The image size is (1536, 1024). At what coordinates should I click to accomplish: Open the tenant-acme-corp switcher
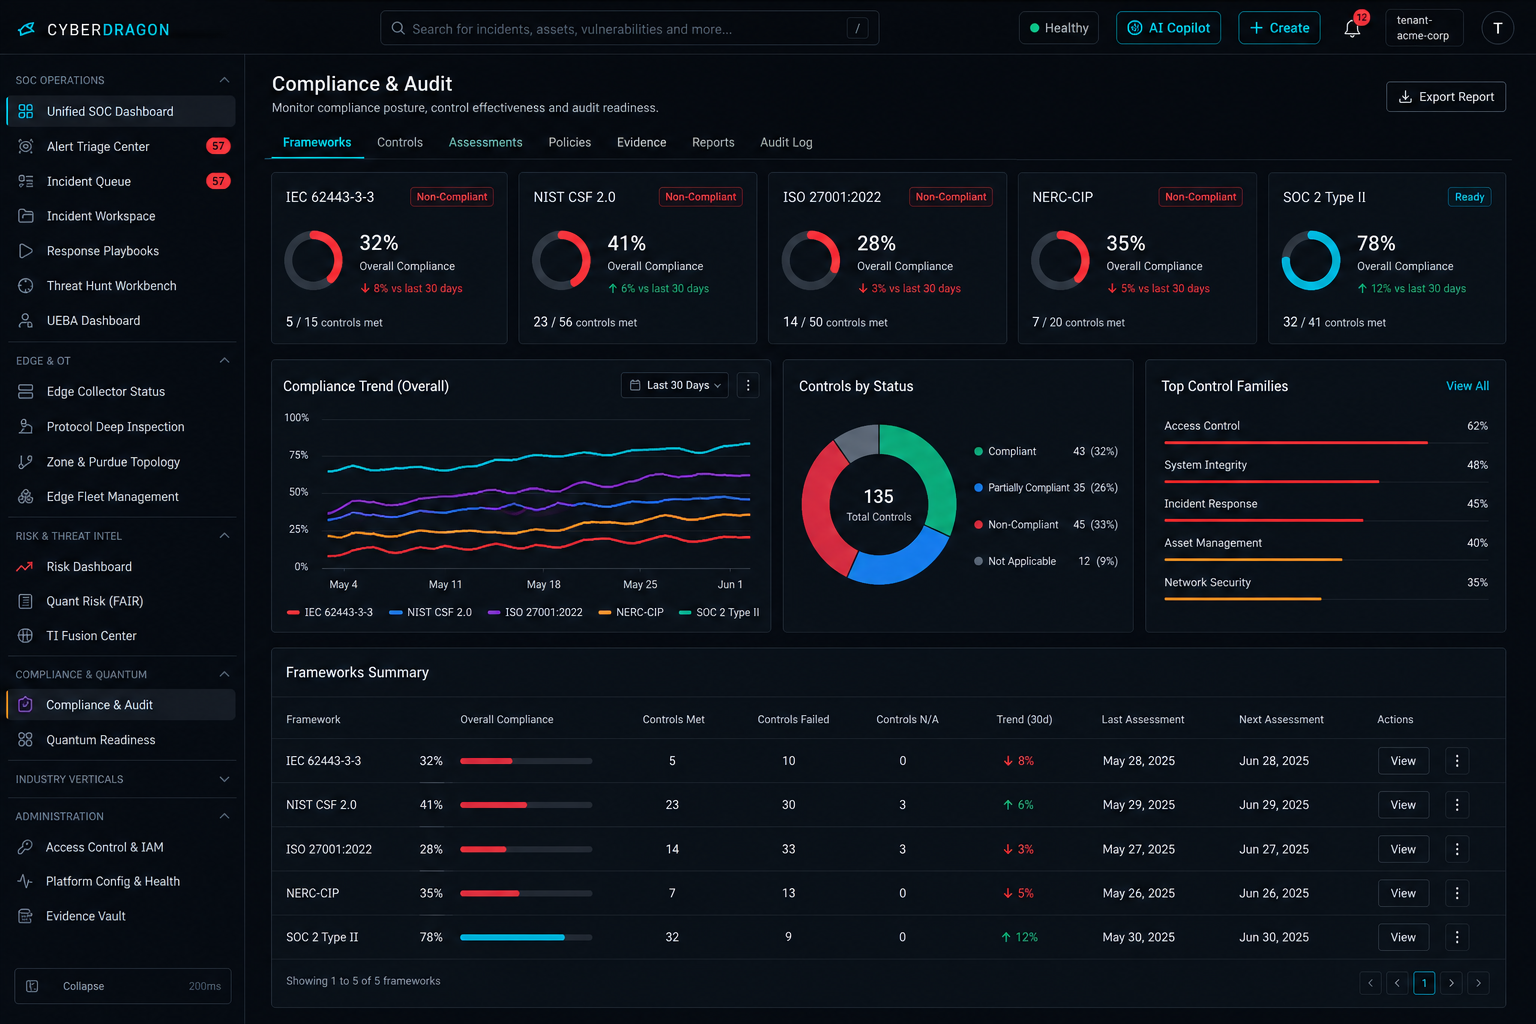(1424, 28)
